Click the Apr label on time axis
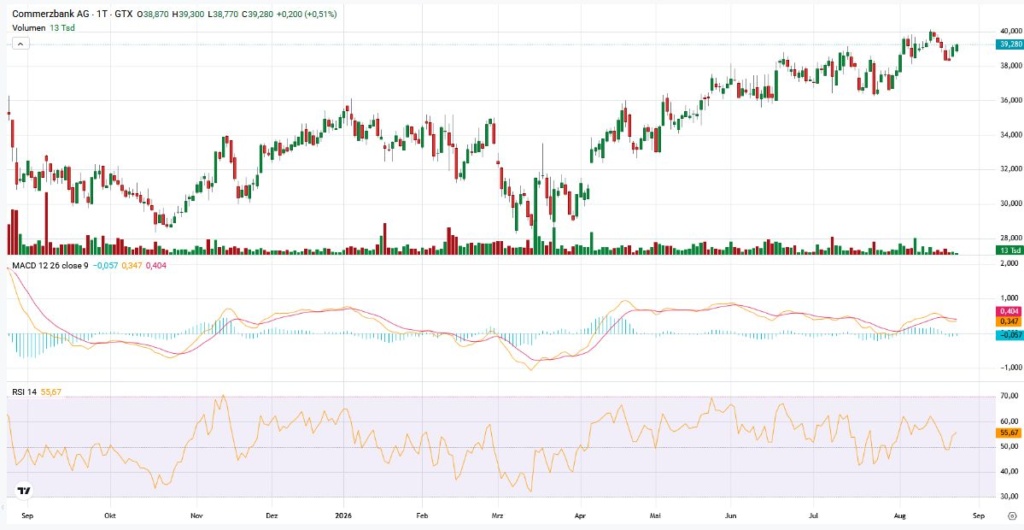The image size is (1024, 530). pyautogui.click(x=581, y=515)
